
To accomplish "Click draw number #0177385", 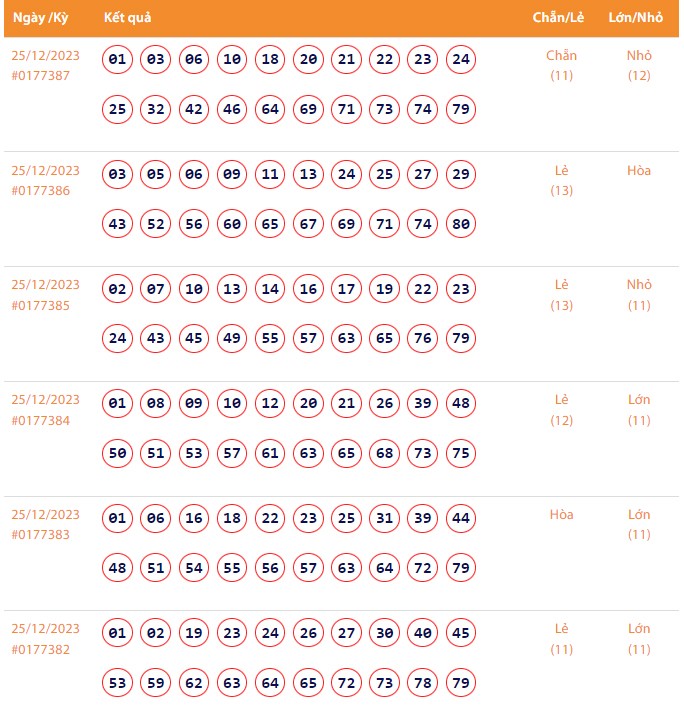I will [x=41, y=305].
